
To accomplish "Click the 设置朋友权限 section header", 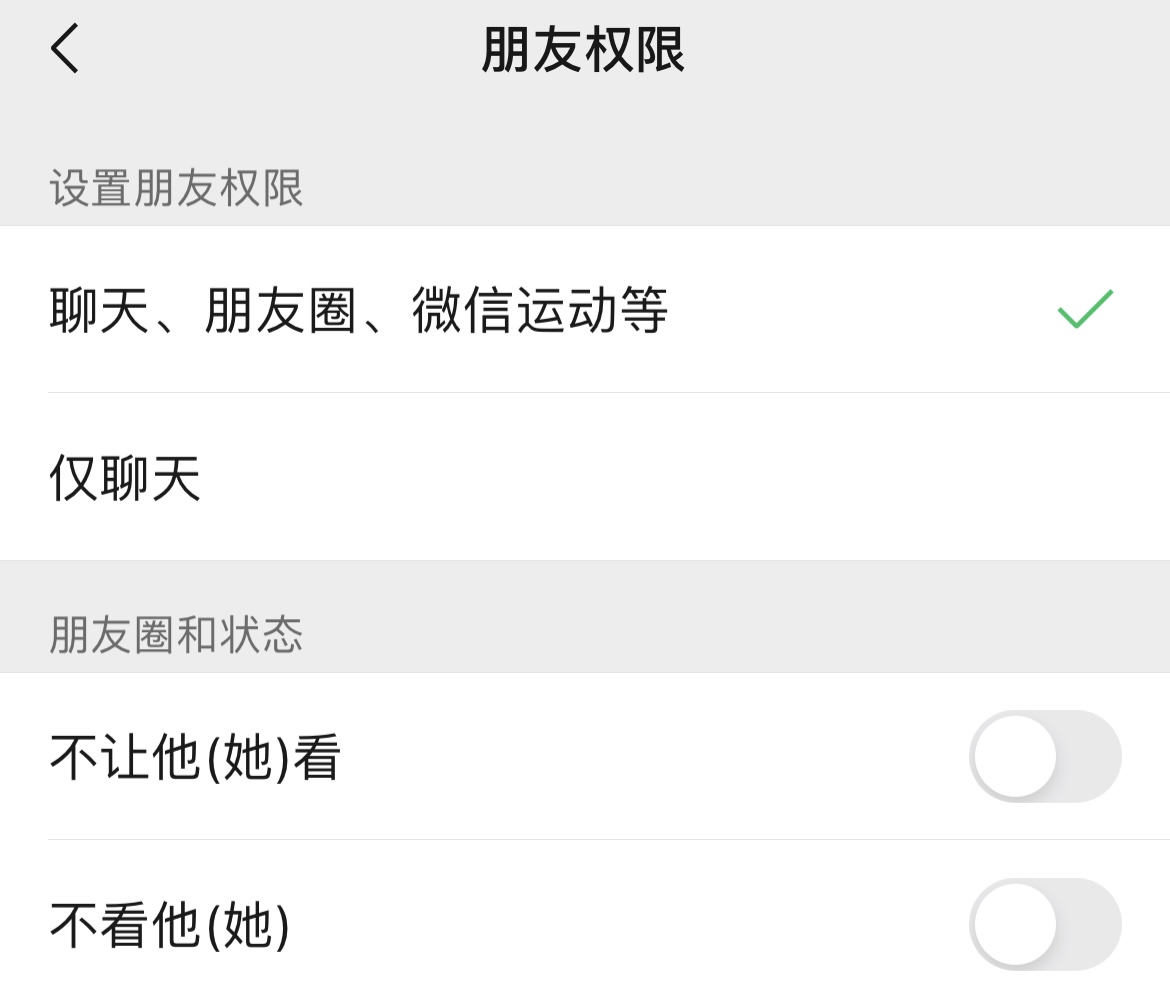I will pos(176,188).
